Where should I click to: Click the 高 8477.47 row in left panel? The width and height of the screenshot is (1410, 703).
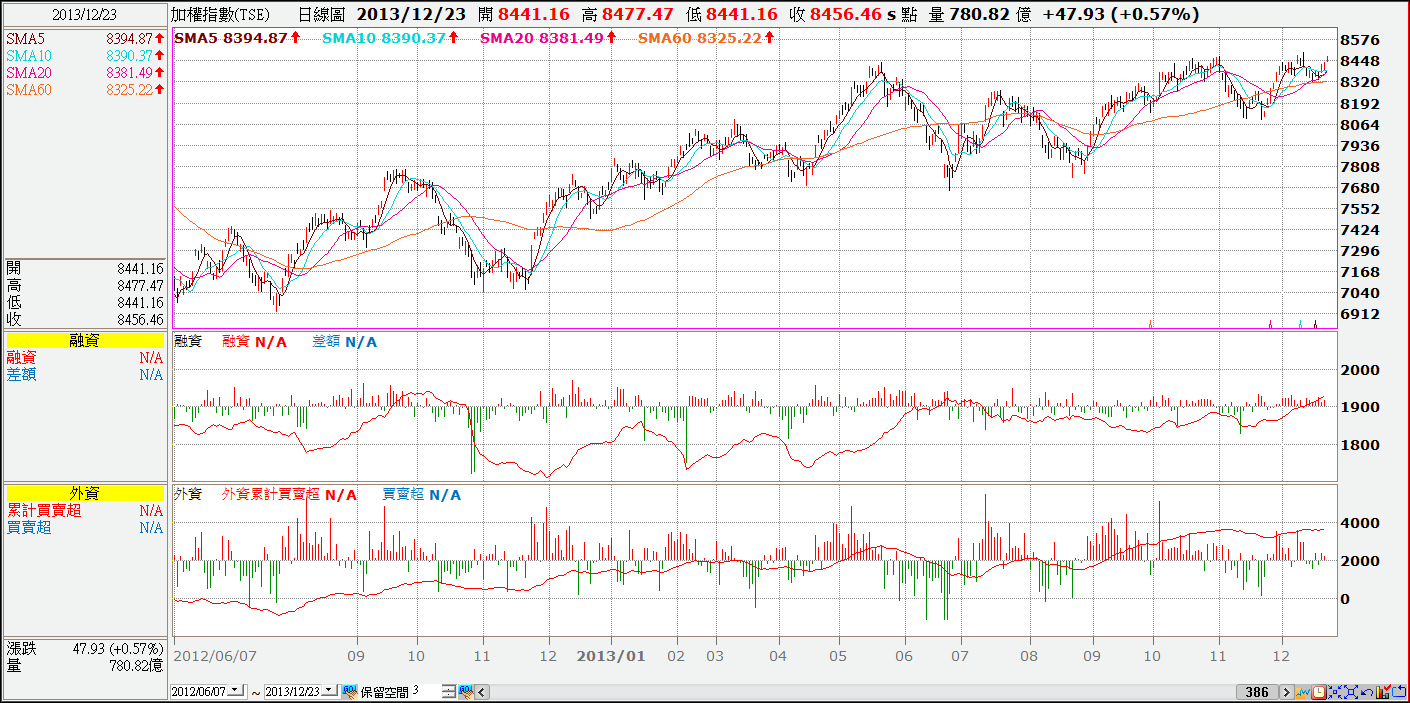tap(85, 285)
